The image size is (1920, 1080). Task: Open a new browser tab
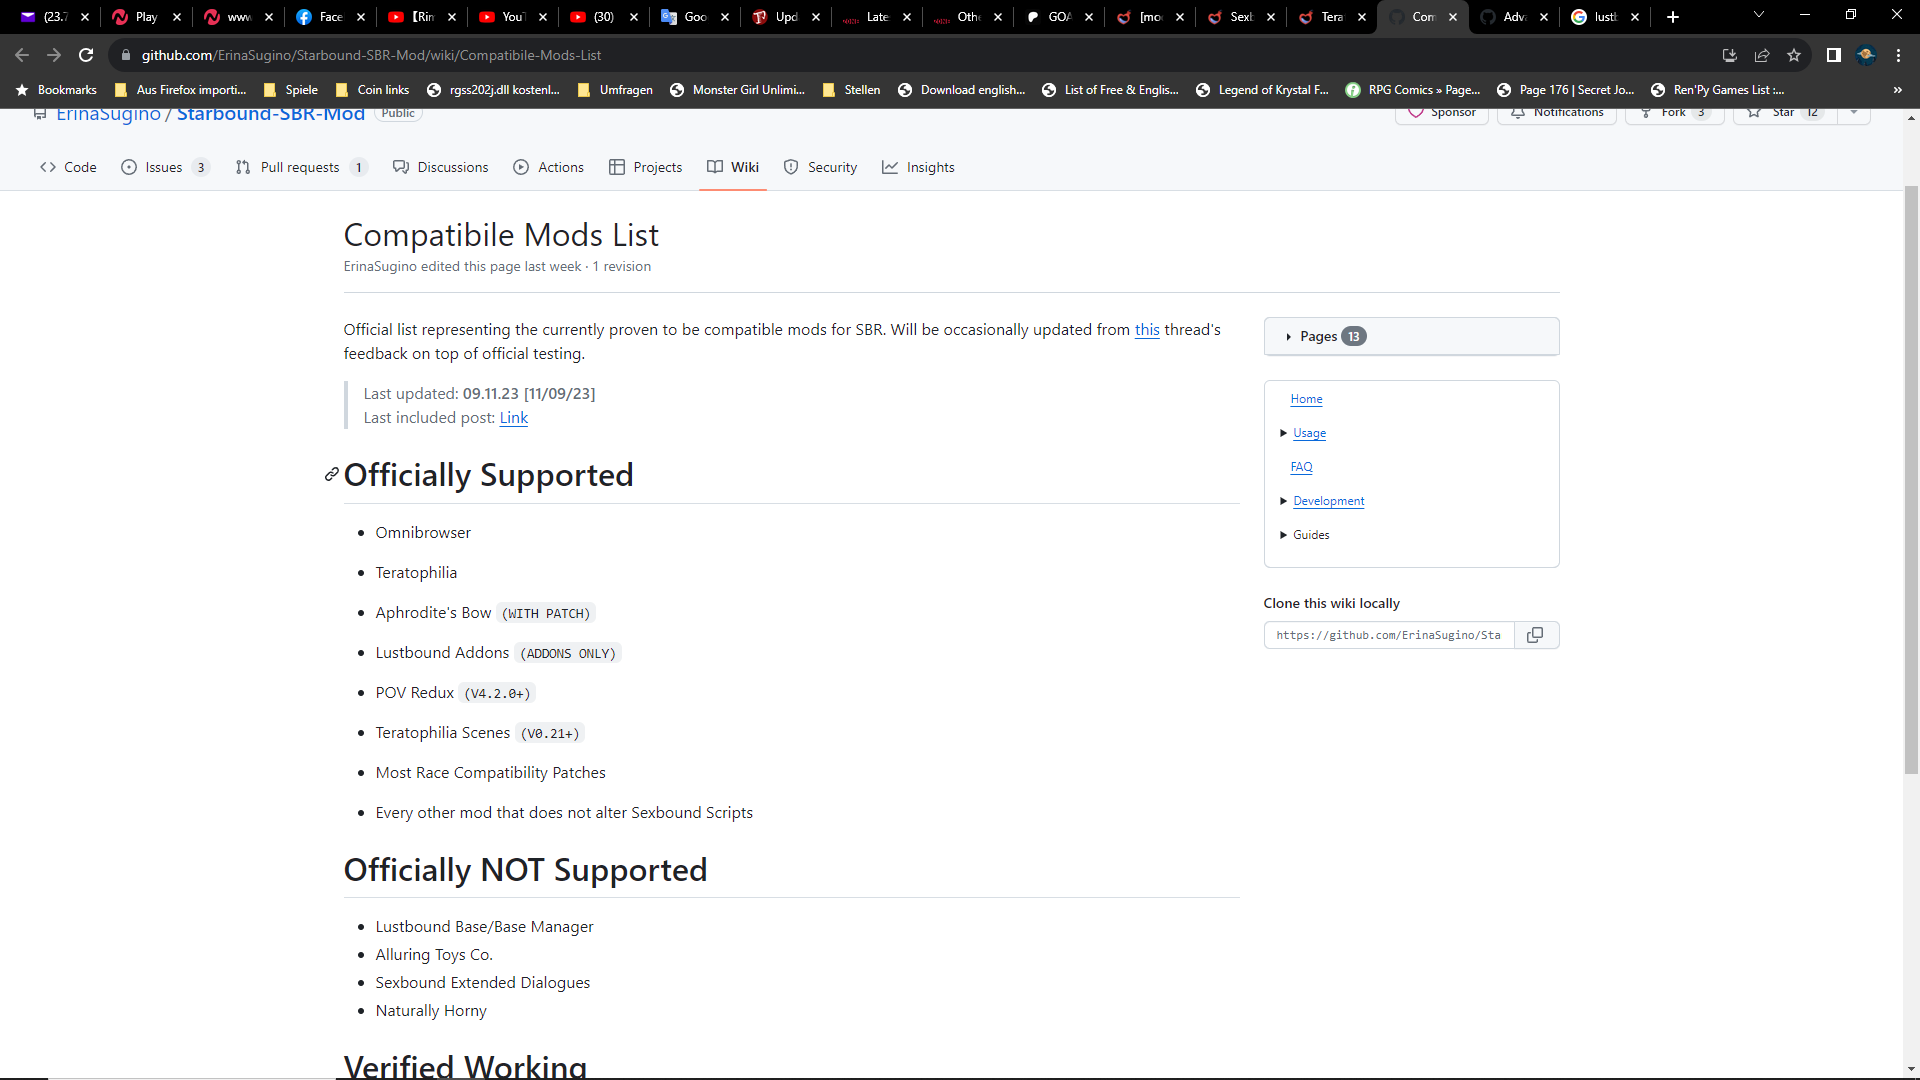tap(1672, 17)
